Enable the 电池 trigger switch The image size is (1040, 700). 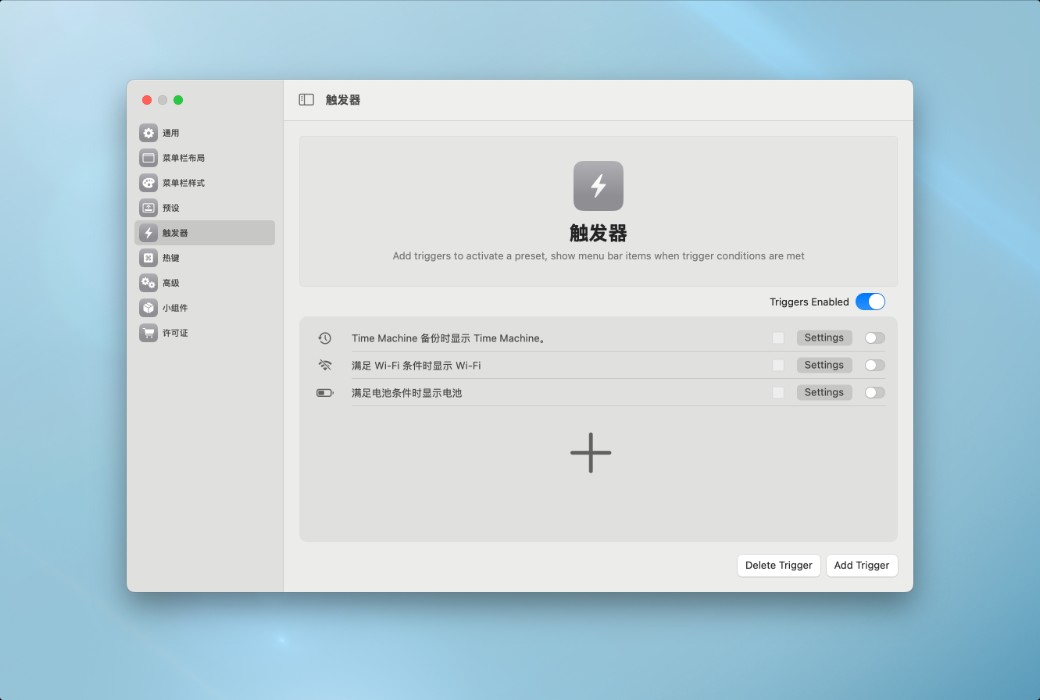(x=875, y=393)
